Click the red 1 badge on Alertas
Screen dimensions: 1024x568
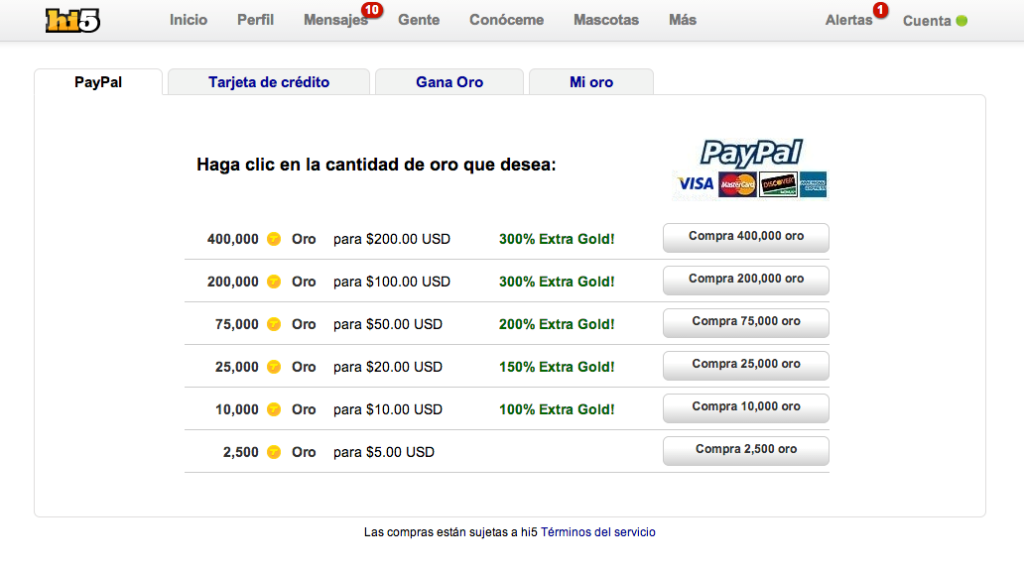880,10
